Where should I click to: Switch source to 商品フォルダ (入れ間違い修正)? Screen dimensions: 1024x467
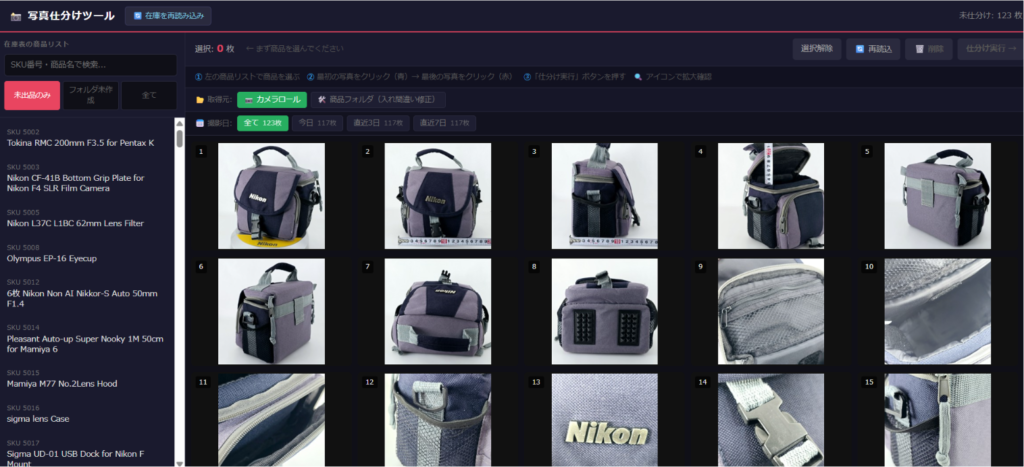(x=377, y=100)
